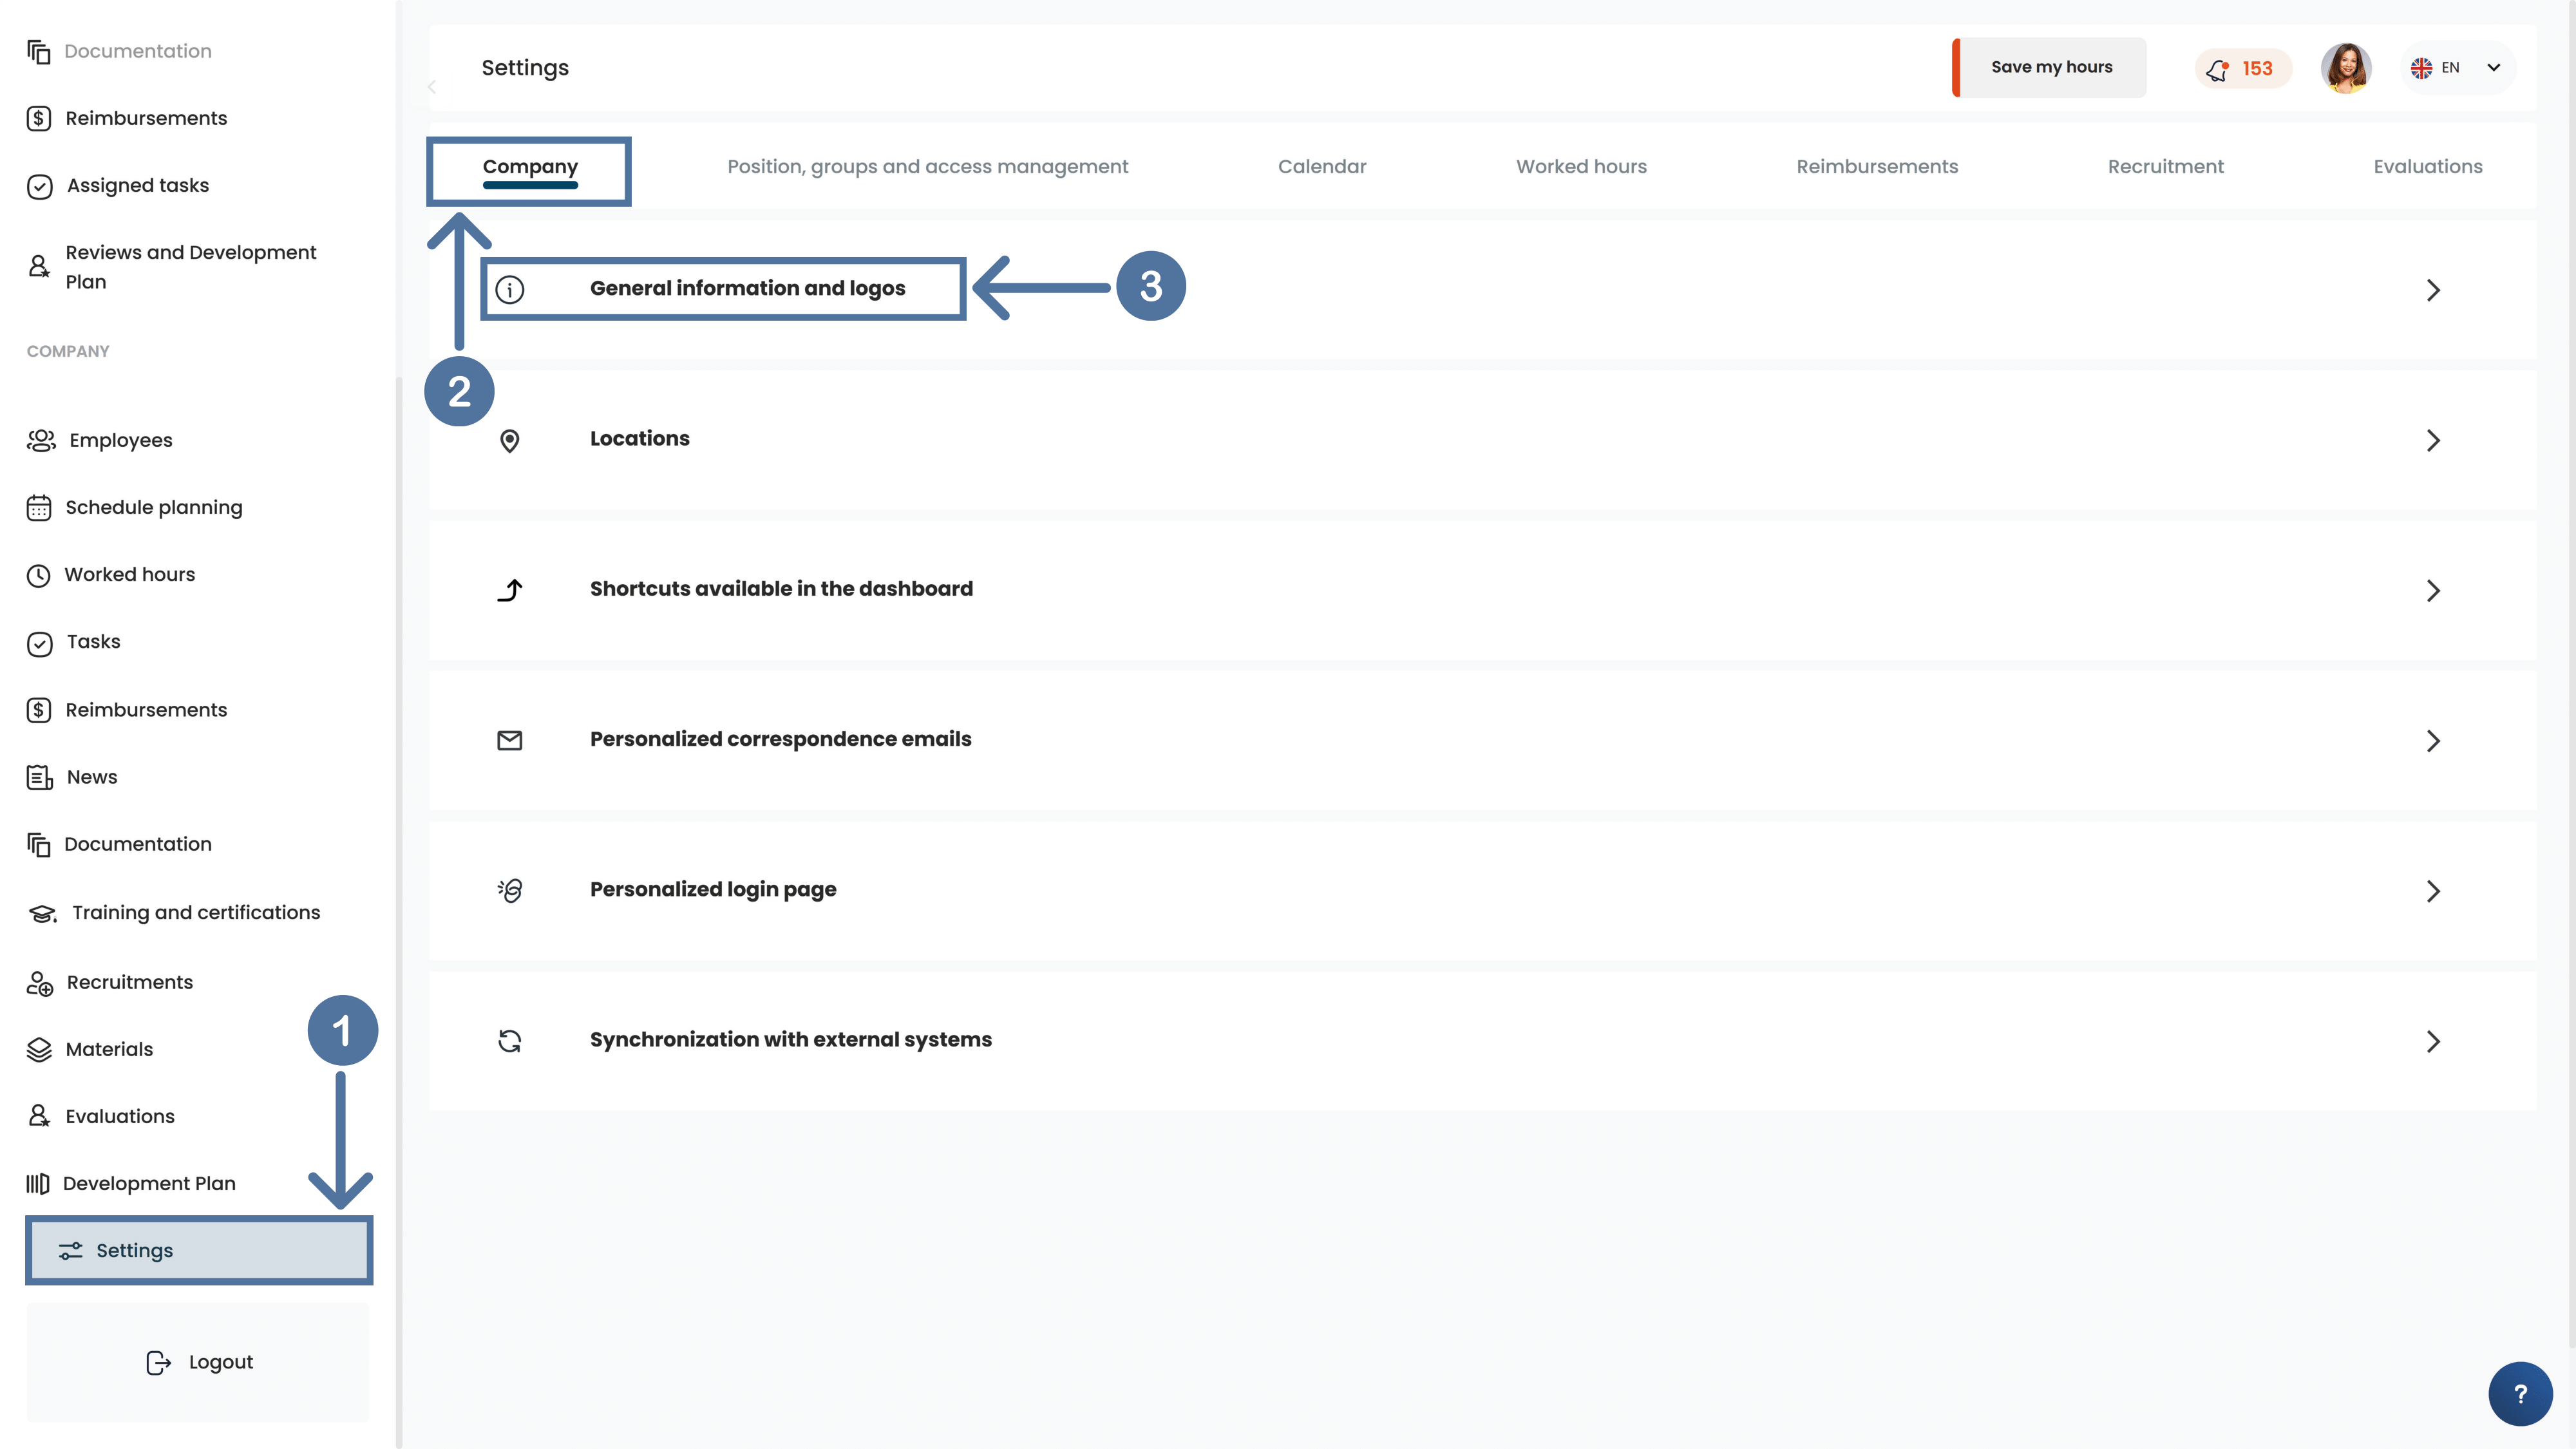This screenshot has width=2576, height=1449.
Task: Click the Assigned tasks checkmark icon
Action: coord(40,187)
